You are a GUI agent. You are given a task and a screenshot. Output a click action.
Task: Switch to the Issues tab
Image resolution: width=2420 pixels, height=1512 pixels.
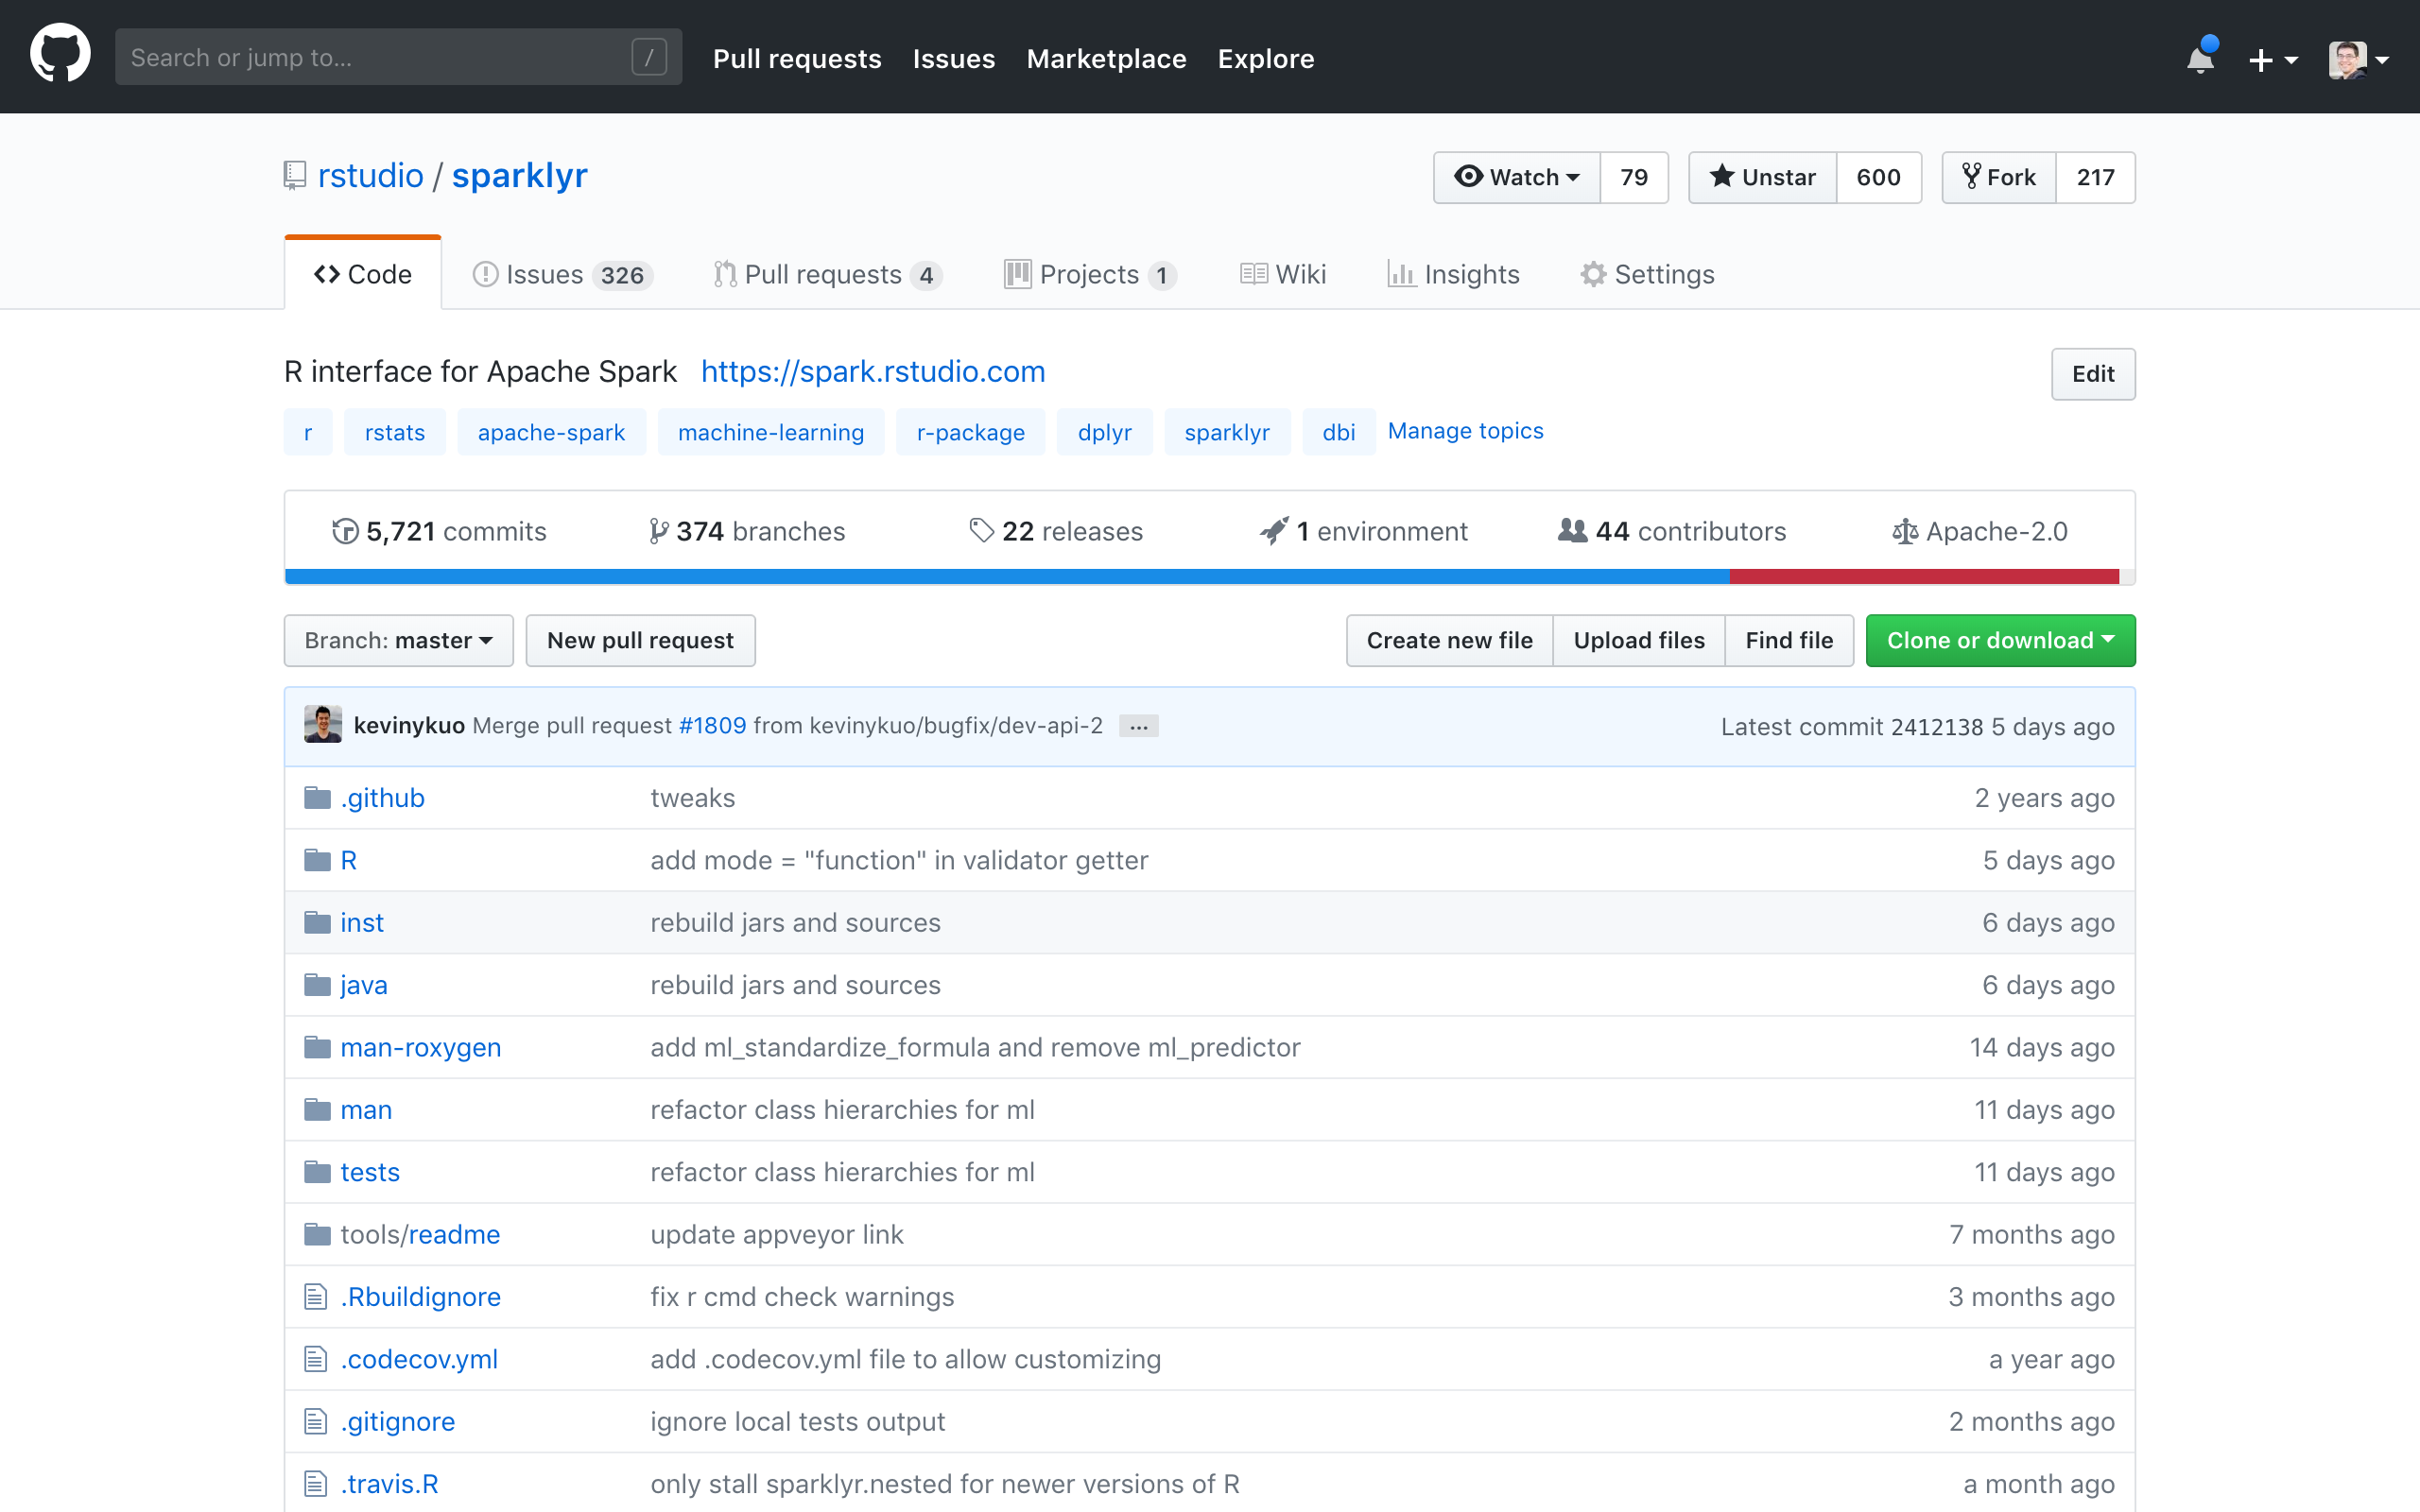tap(562, 274)
